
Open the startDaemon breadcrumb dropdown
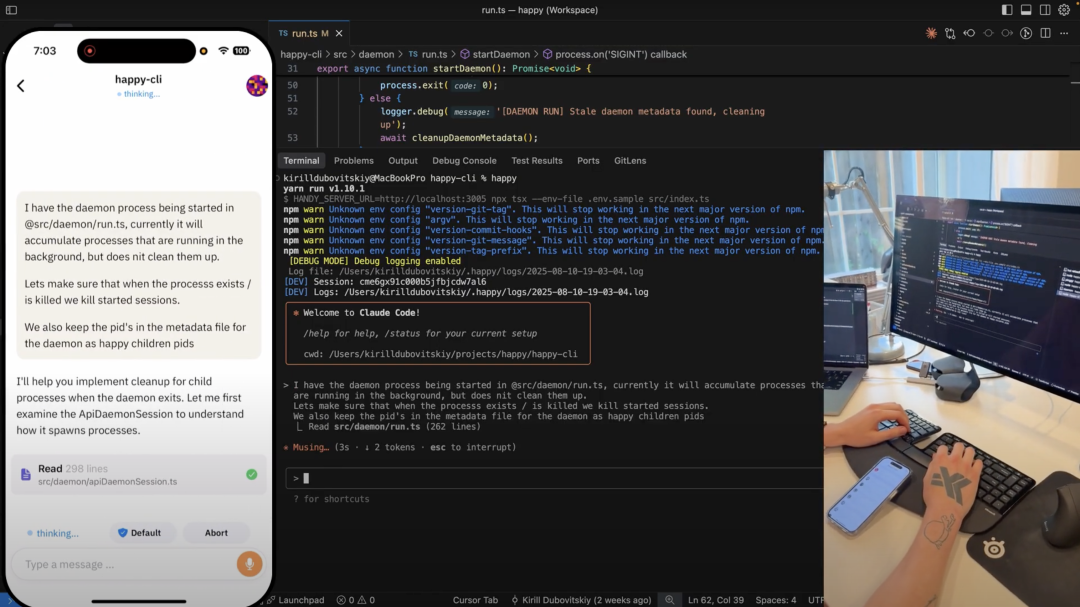(x=500, y=52)
